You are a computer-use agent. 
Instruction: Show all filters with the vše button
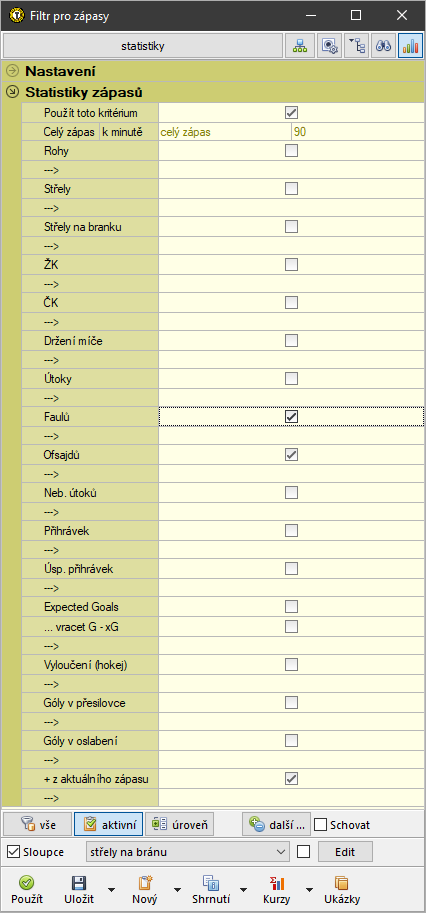click(37, 824)
